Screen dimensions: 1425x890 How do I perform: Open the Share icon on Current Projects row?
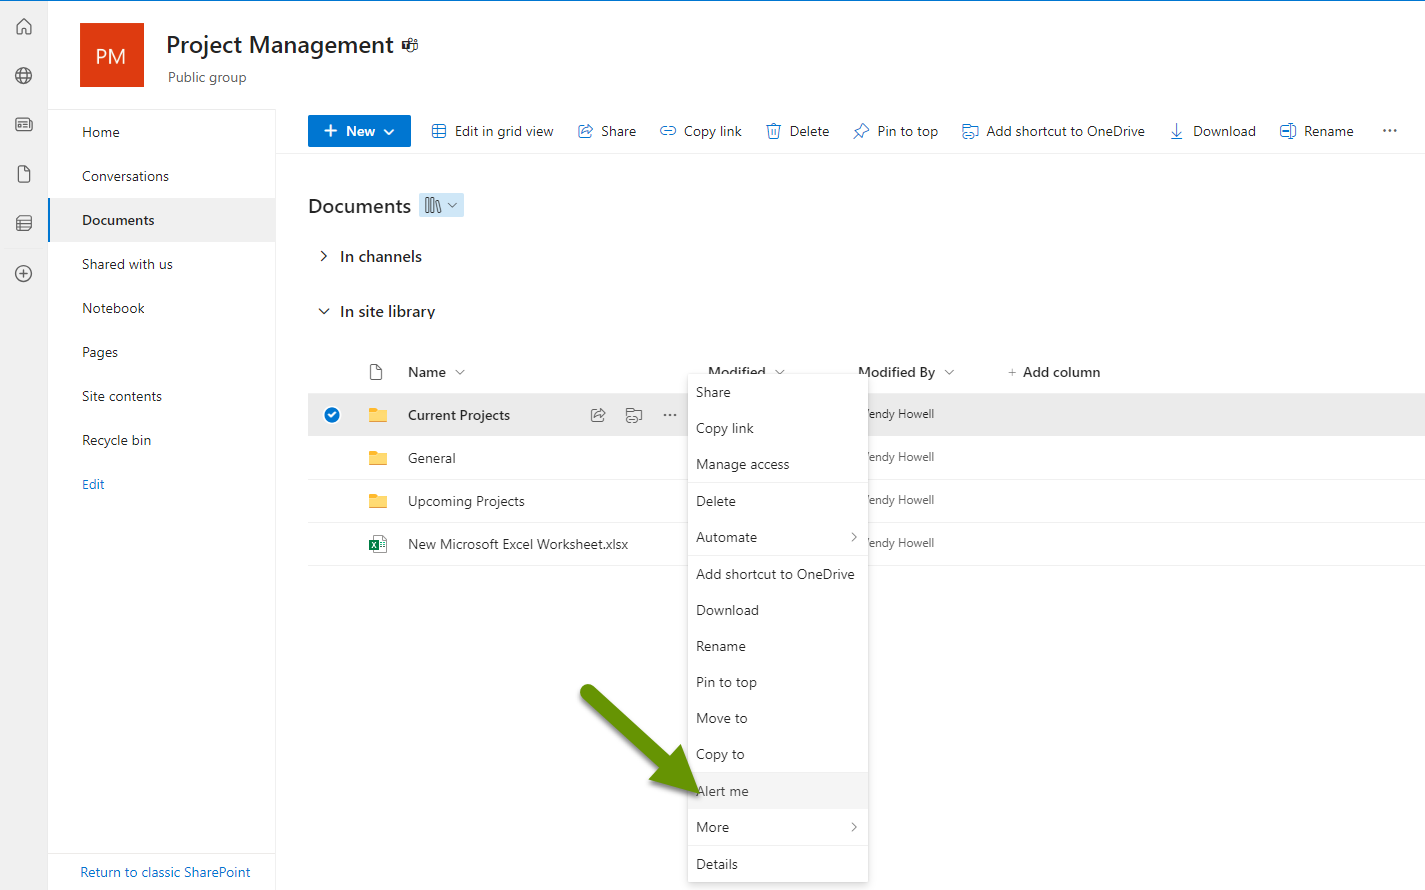pyautogui.click(x=597, y=414)
